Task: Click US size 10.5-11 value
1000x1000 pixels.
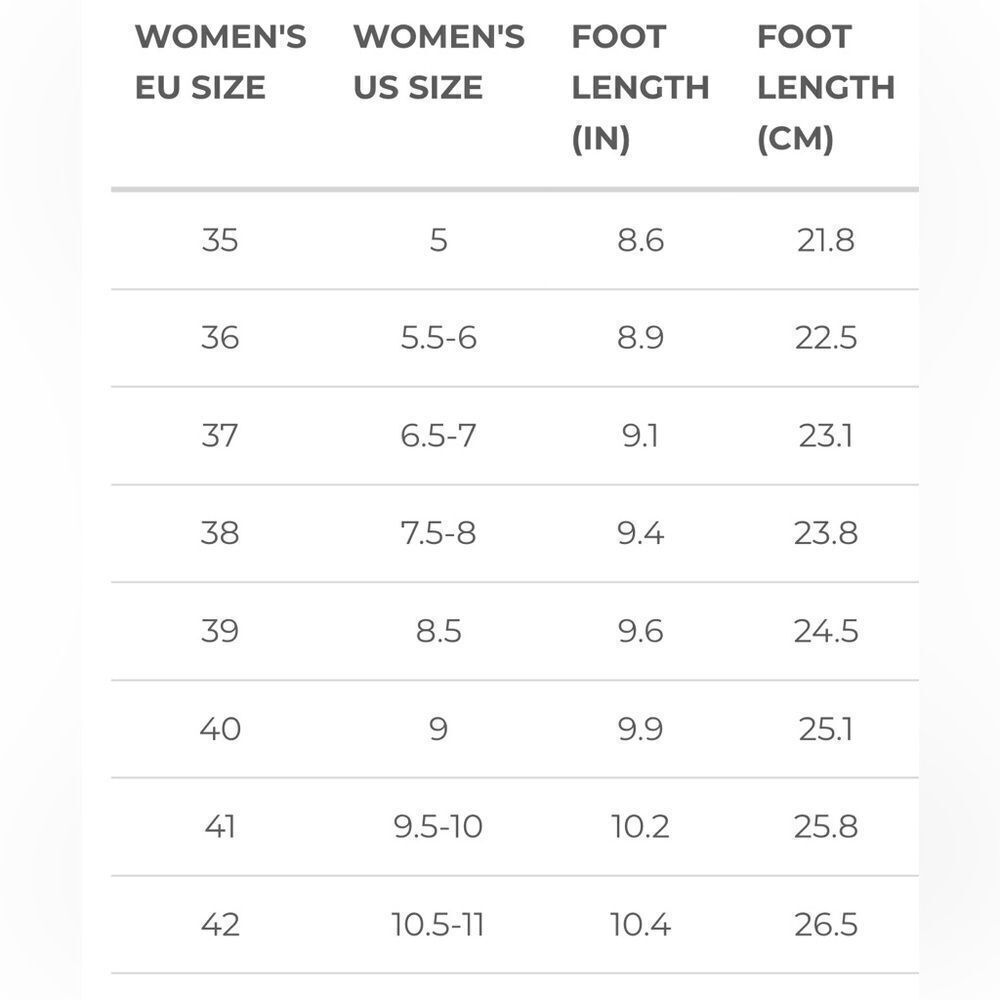Action: pyautogui.click(x=438, y=924)
